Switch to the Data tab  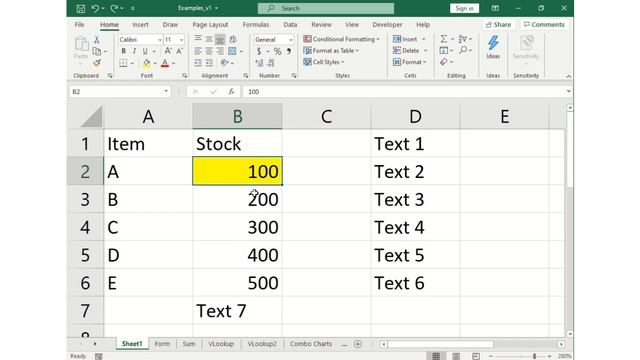point(290,24)
